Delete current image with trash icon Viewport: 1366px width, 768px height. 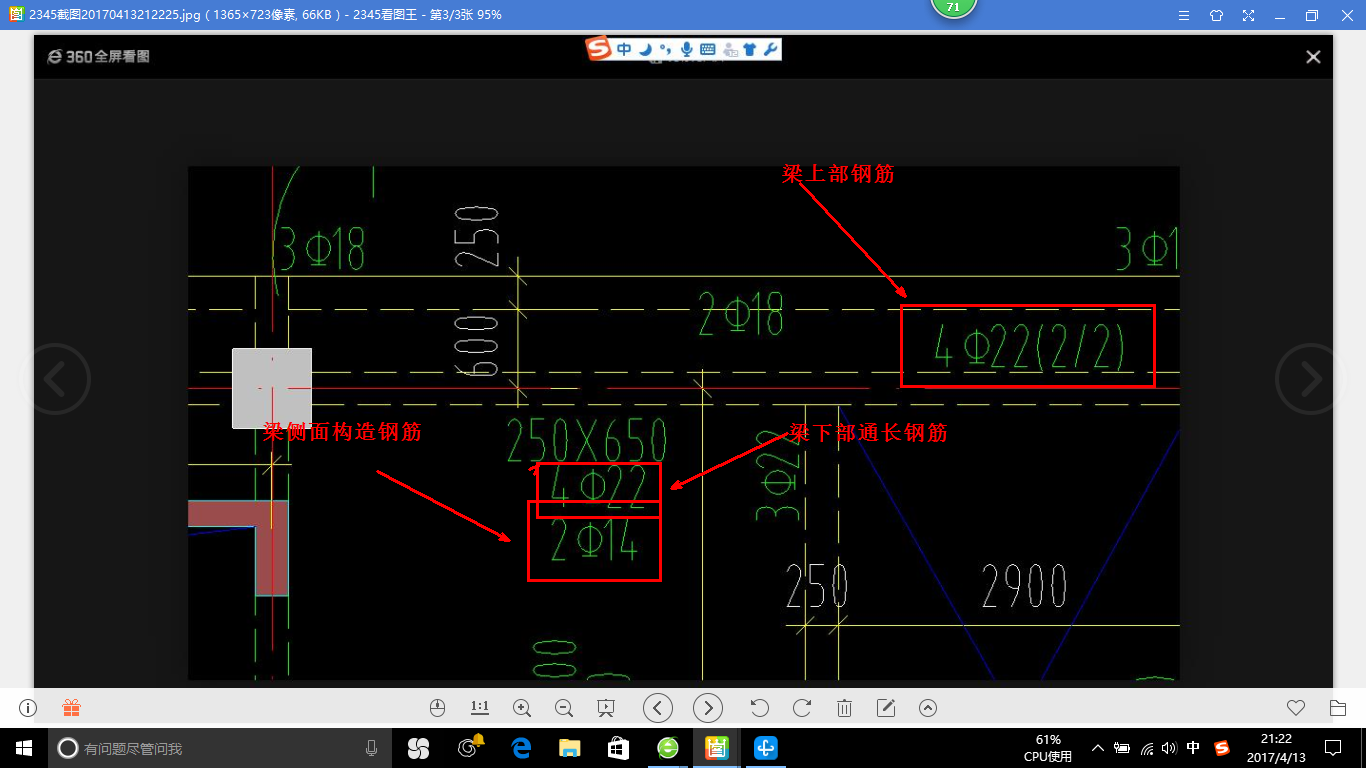tap(844, 708)
